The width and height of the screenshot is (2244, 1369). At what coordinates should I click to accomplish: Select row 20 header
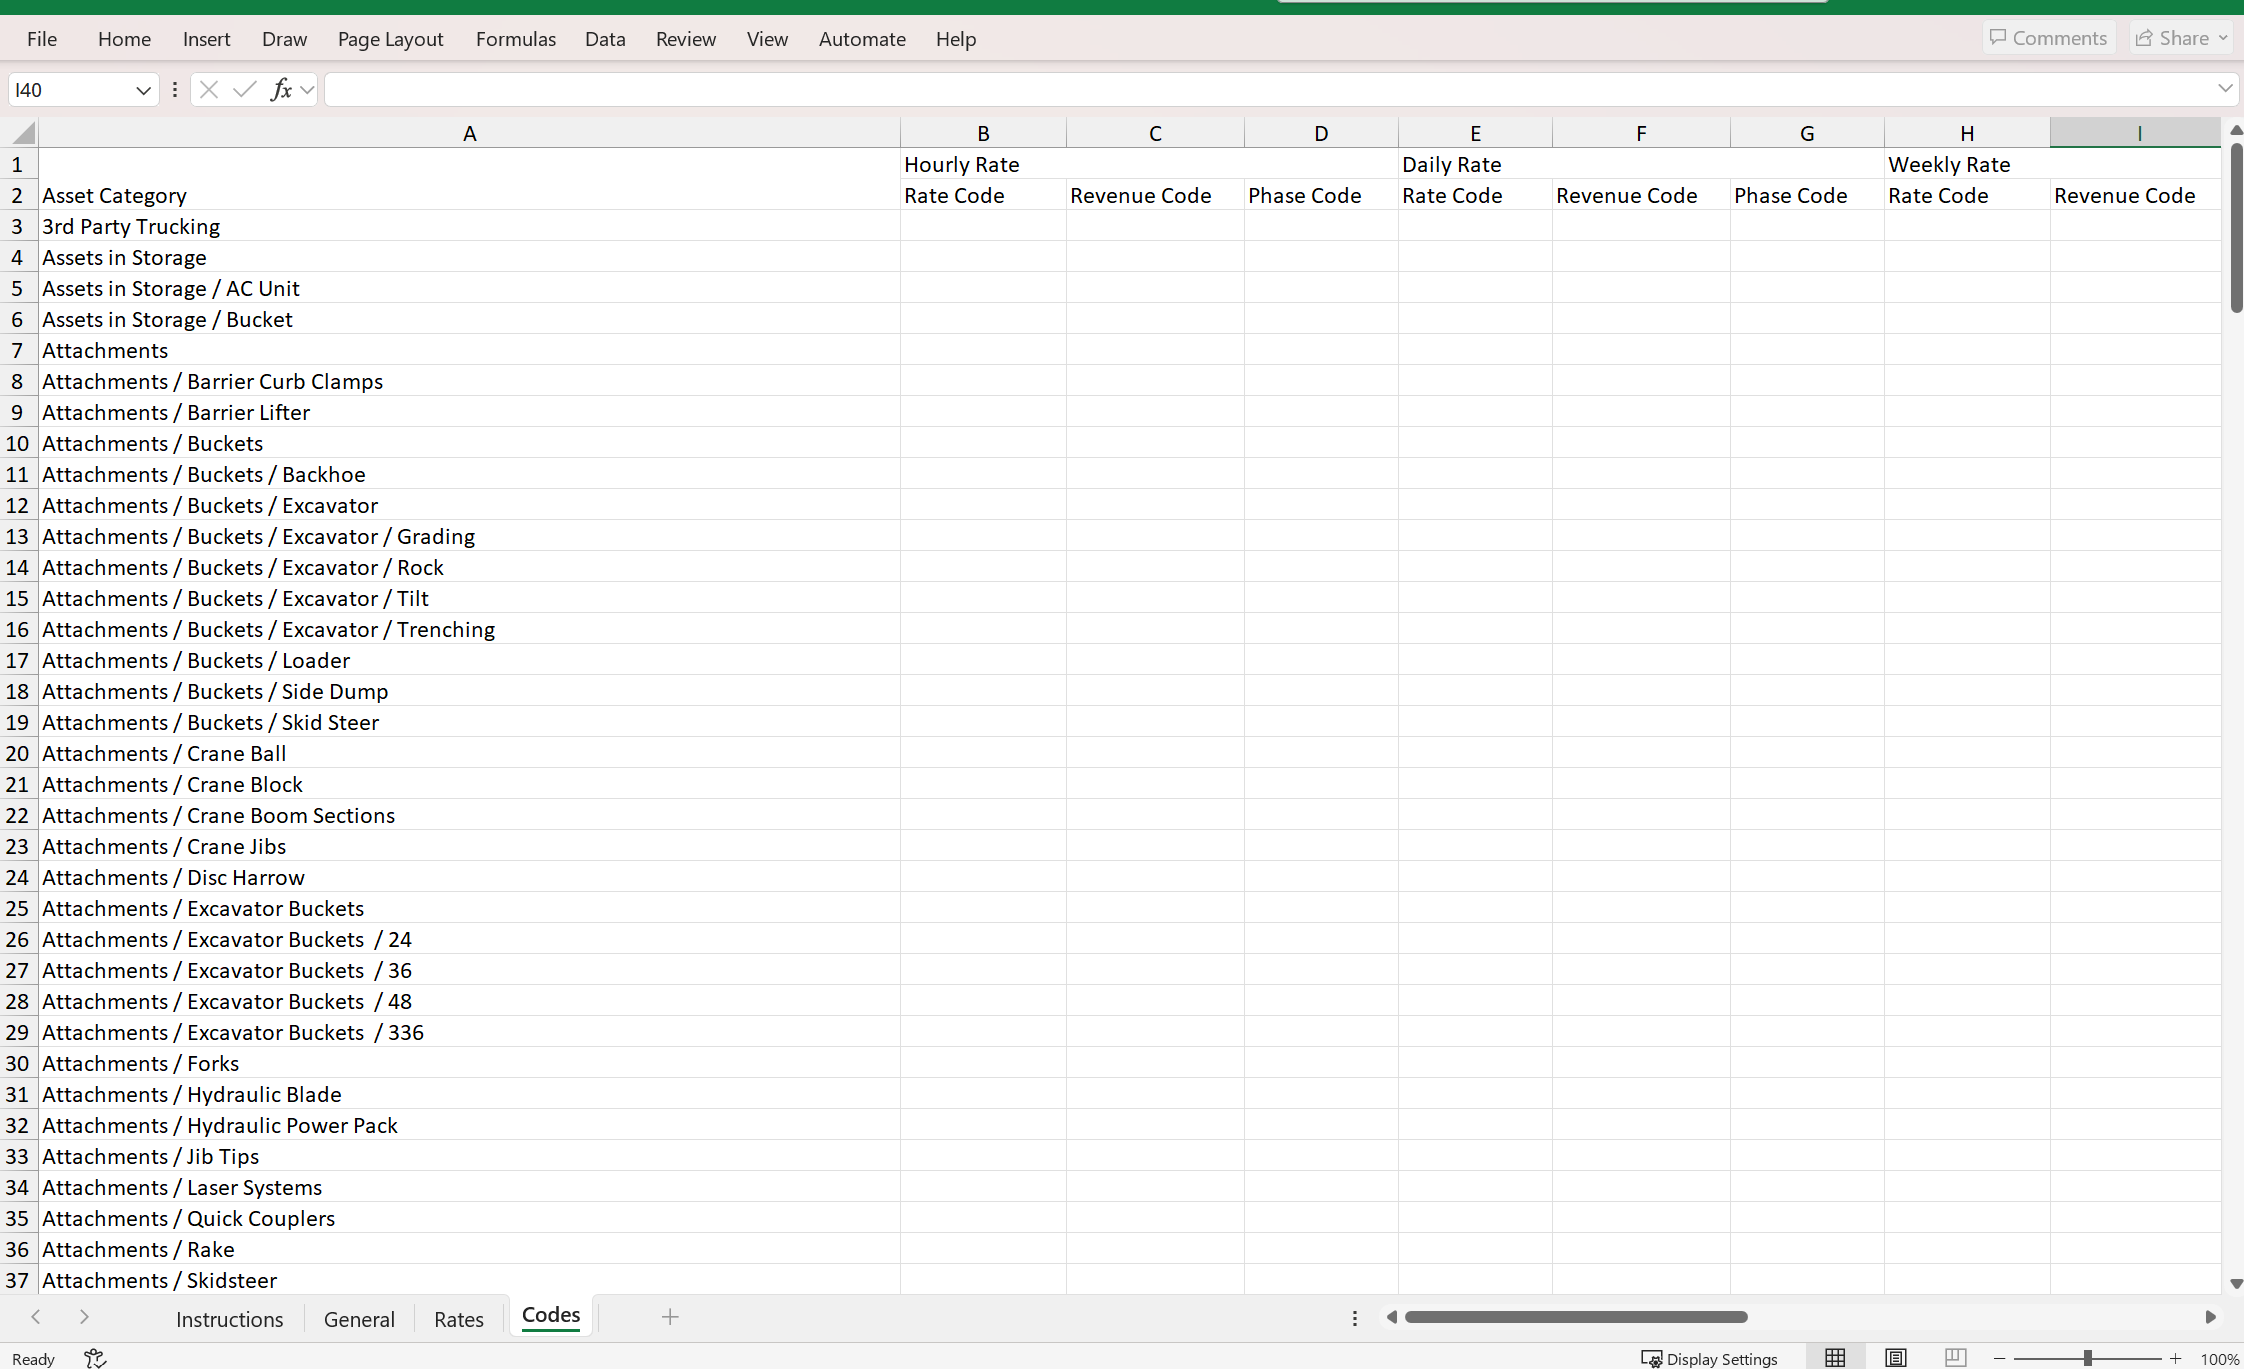point(18,753)
